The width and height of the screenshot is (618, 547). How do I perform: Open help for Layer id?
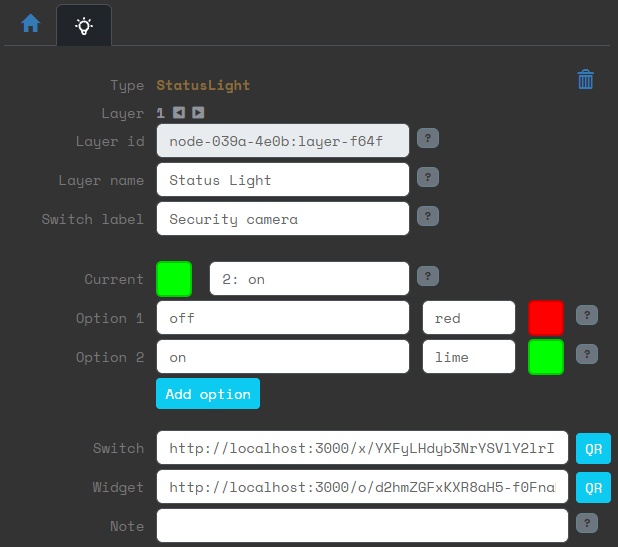click(x=428, y=139)
